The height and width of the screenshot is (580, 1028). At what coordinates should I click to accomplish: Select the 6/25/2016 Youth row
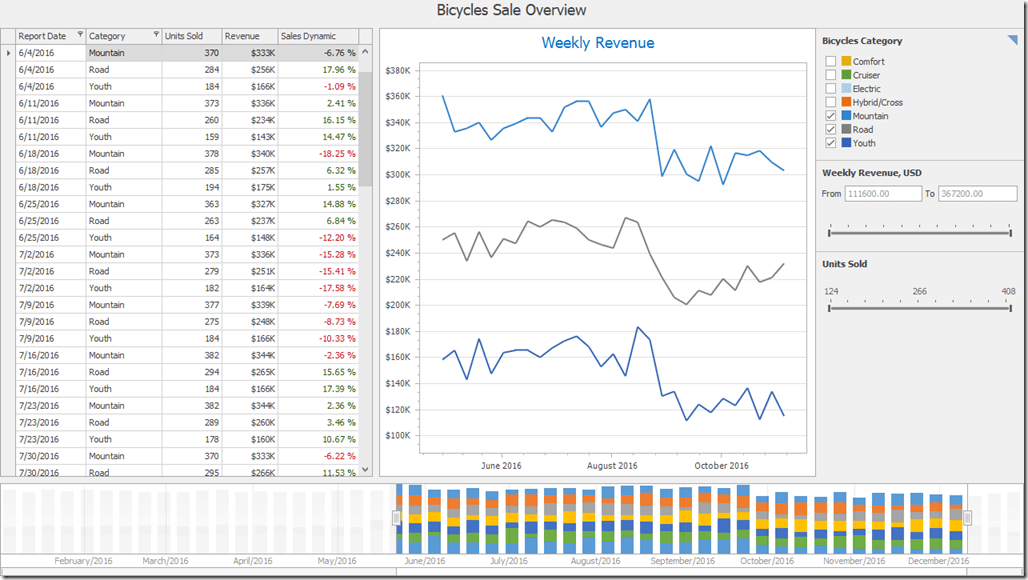(187, 237)
